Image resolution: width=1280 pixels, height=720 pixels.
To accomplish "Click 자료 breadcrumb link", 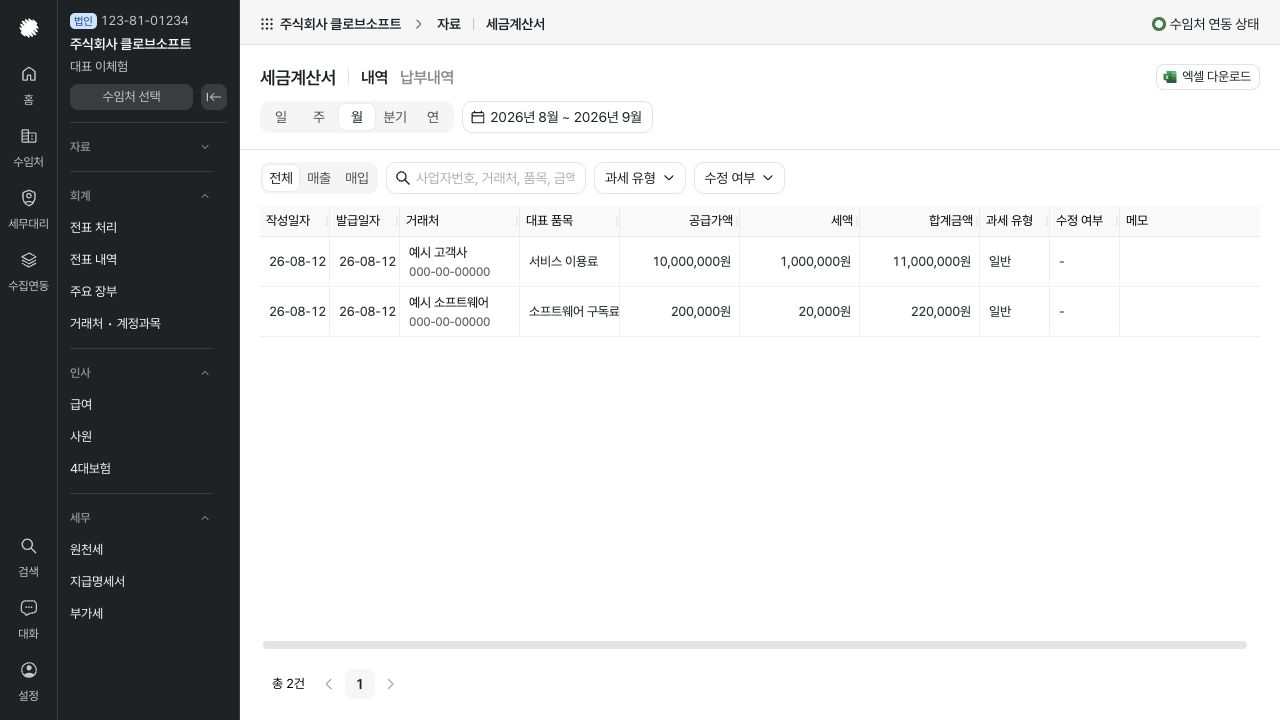I will 448,24.
